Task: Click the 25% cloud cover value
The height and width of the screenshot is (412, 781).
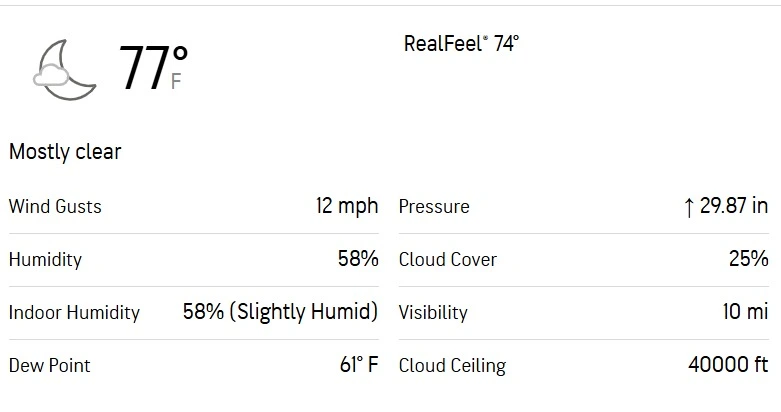Action: point(749,259)
